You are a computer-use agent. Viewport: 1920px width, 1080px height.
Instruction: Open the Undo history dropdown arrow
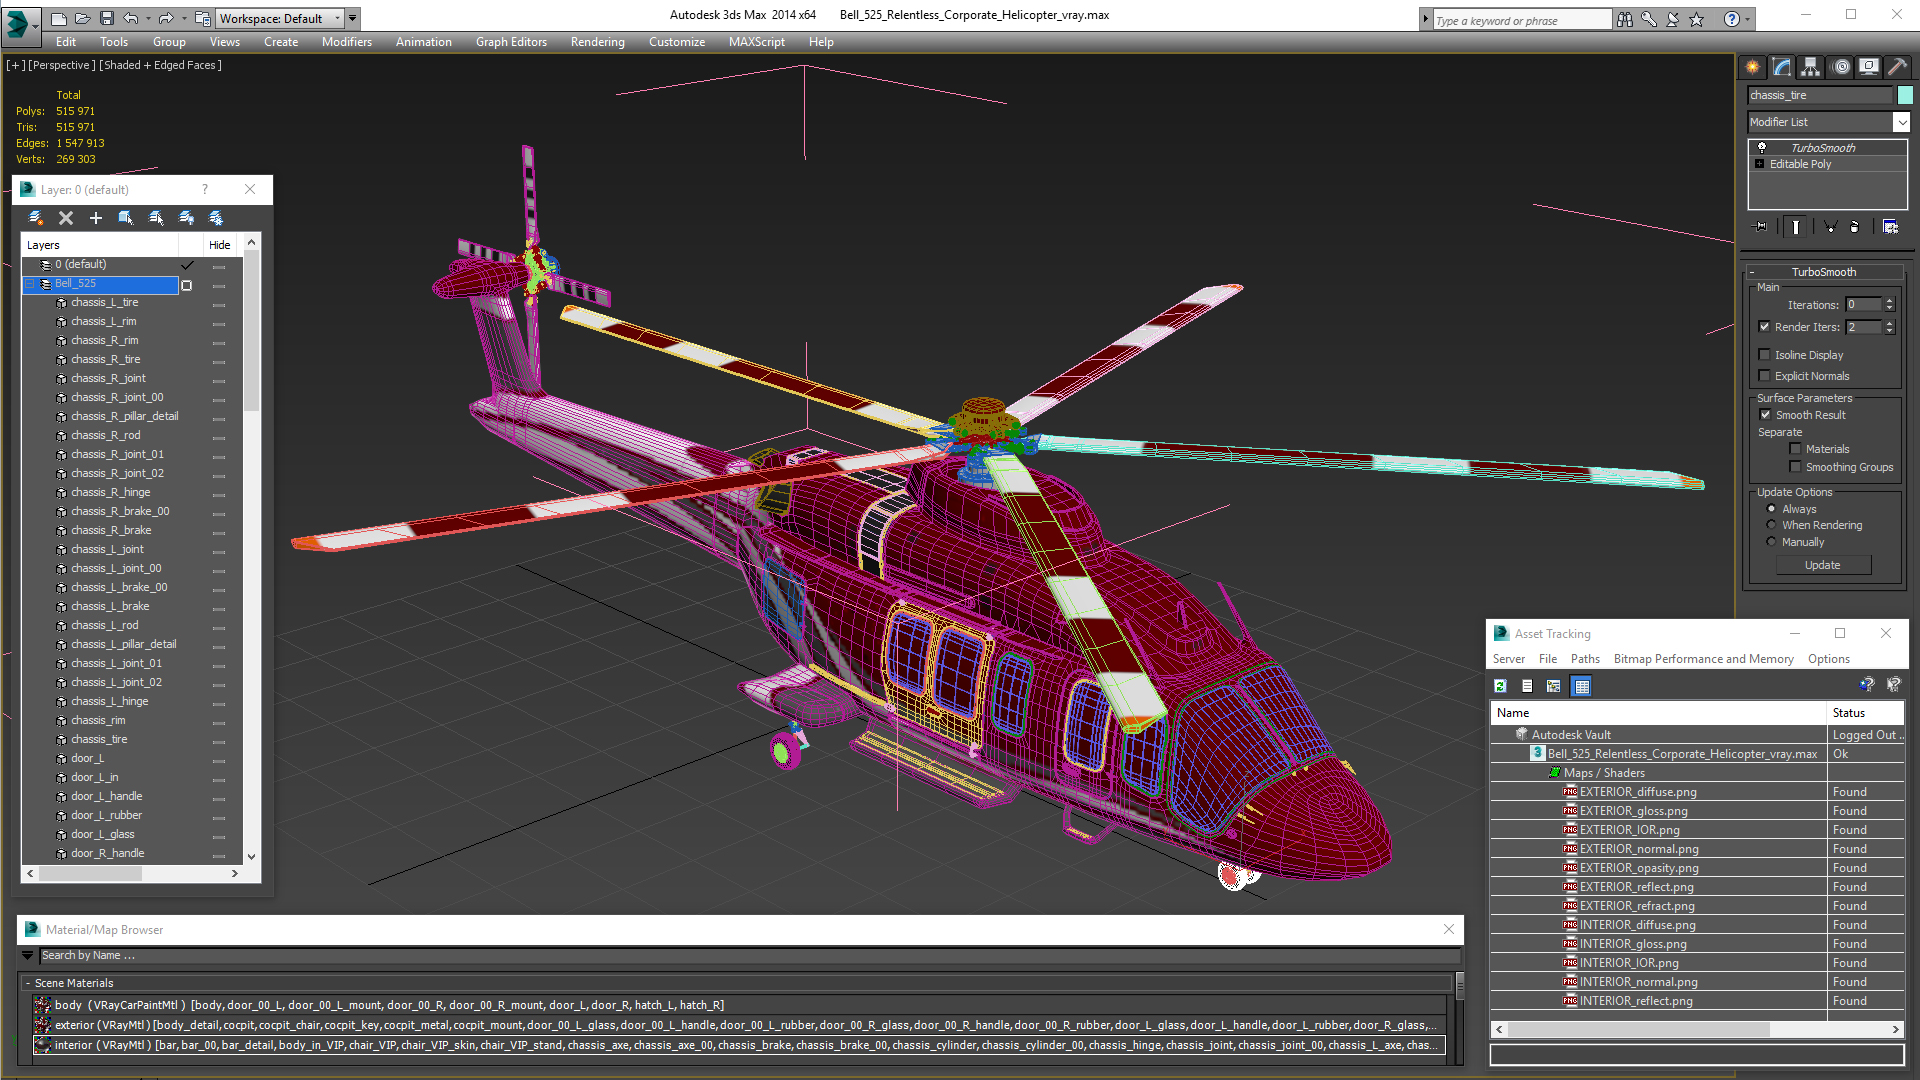pyautogui.click(x=149, y=18)
